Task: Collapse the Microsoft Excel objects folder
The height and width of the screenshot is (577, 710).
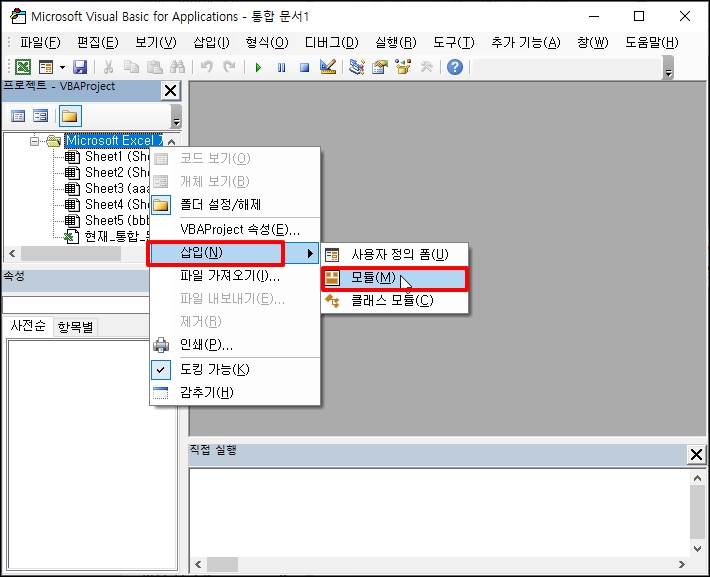Action: coord(34,141)
